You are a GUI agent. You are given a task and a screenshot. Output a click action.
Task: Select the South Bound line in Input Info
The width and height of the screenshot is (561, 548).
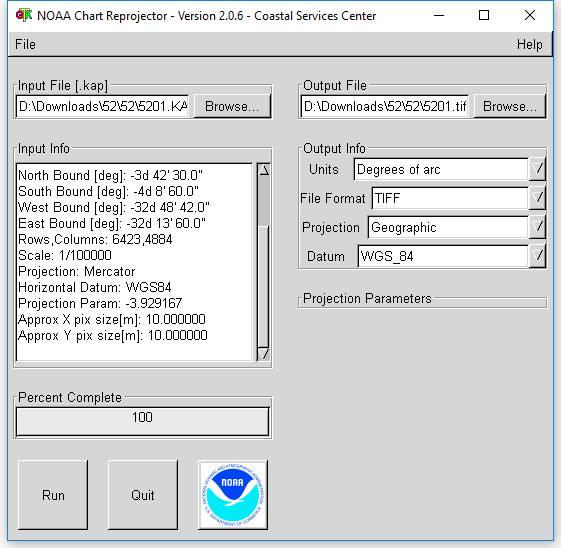108,191
